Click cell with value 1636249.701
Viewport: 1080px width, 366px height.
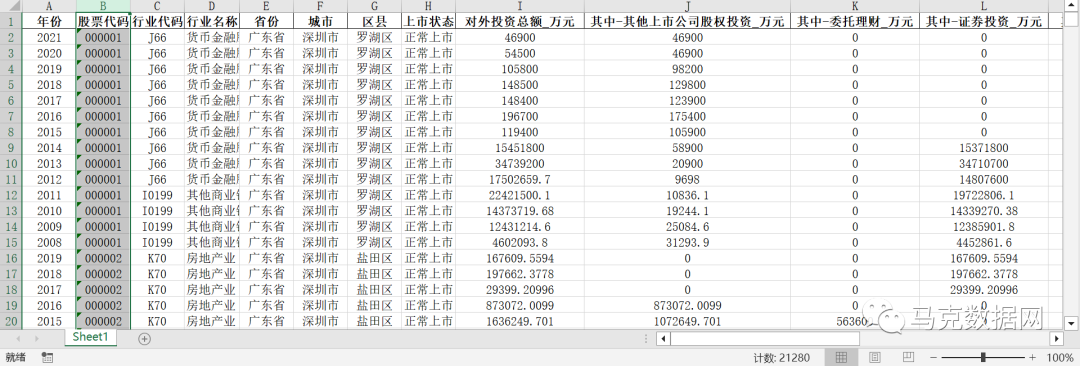click(x=520, y=322)
